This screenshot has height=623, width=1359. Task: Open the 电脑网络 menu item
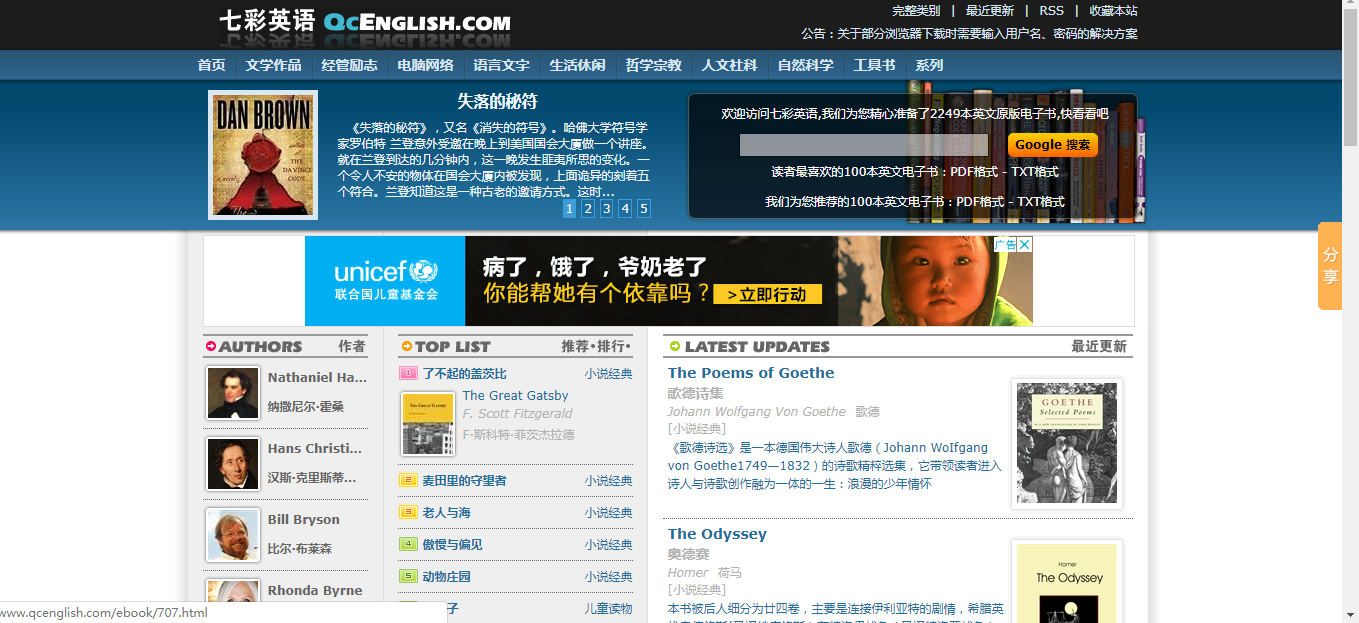click(426, 65)
